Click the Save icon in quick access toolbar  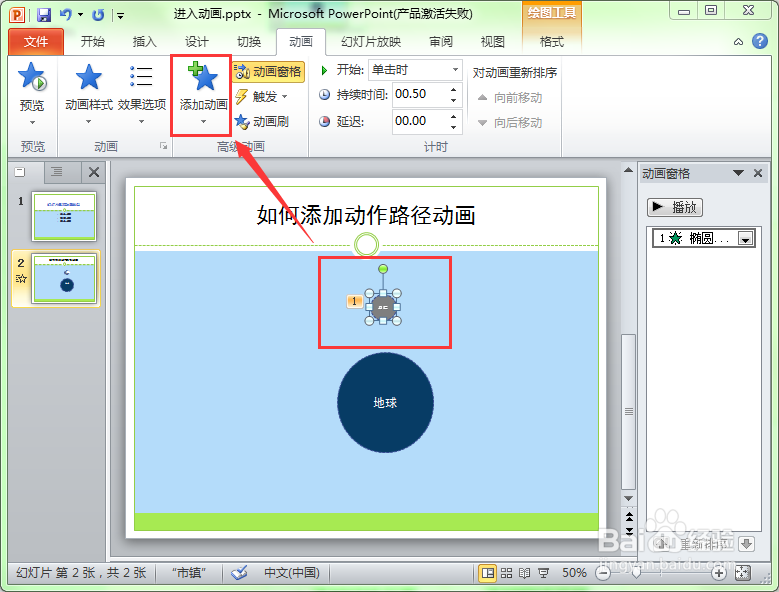[x=44, y=15]
